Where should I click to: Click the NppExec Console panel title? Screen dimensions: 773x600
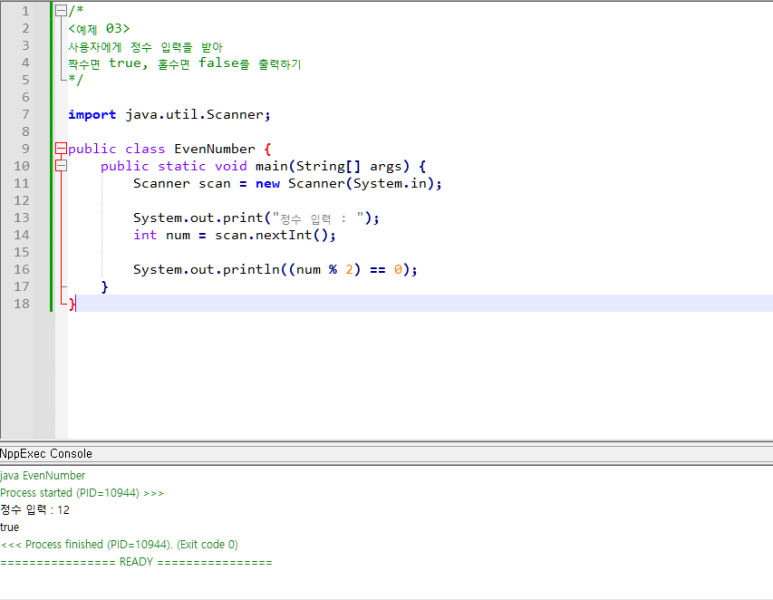46,454
